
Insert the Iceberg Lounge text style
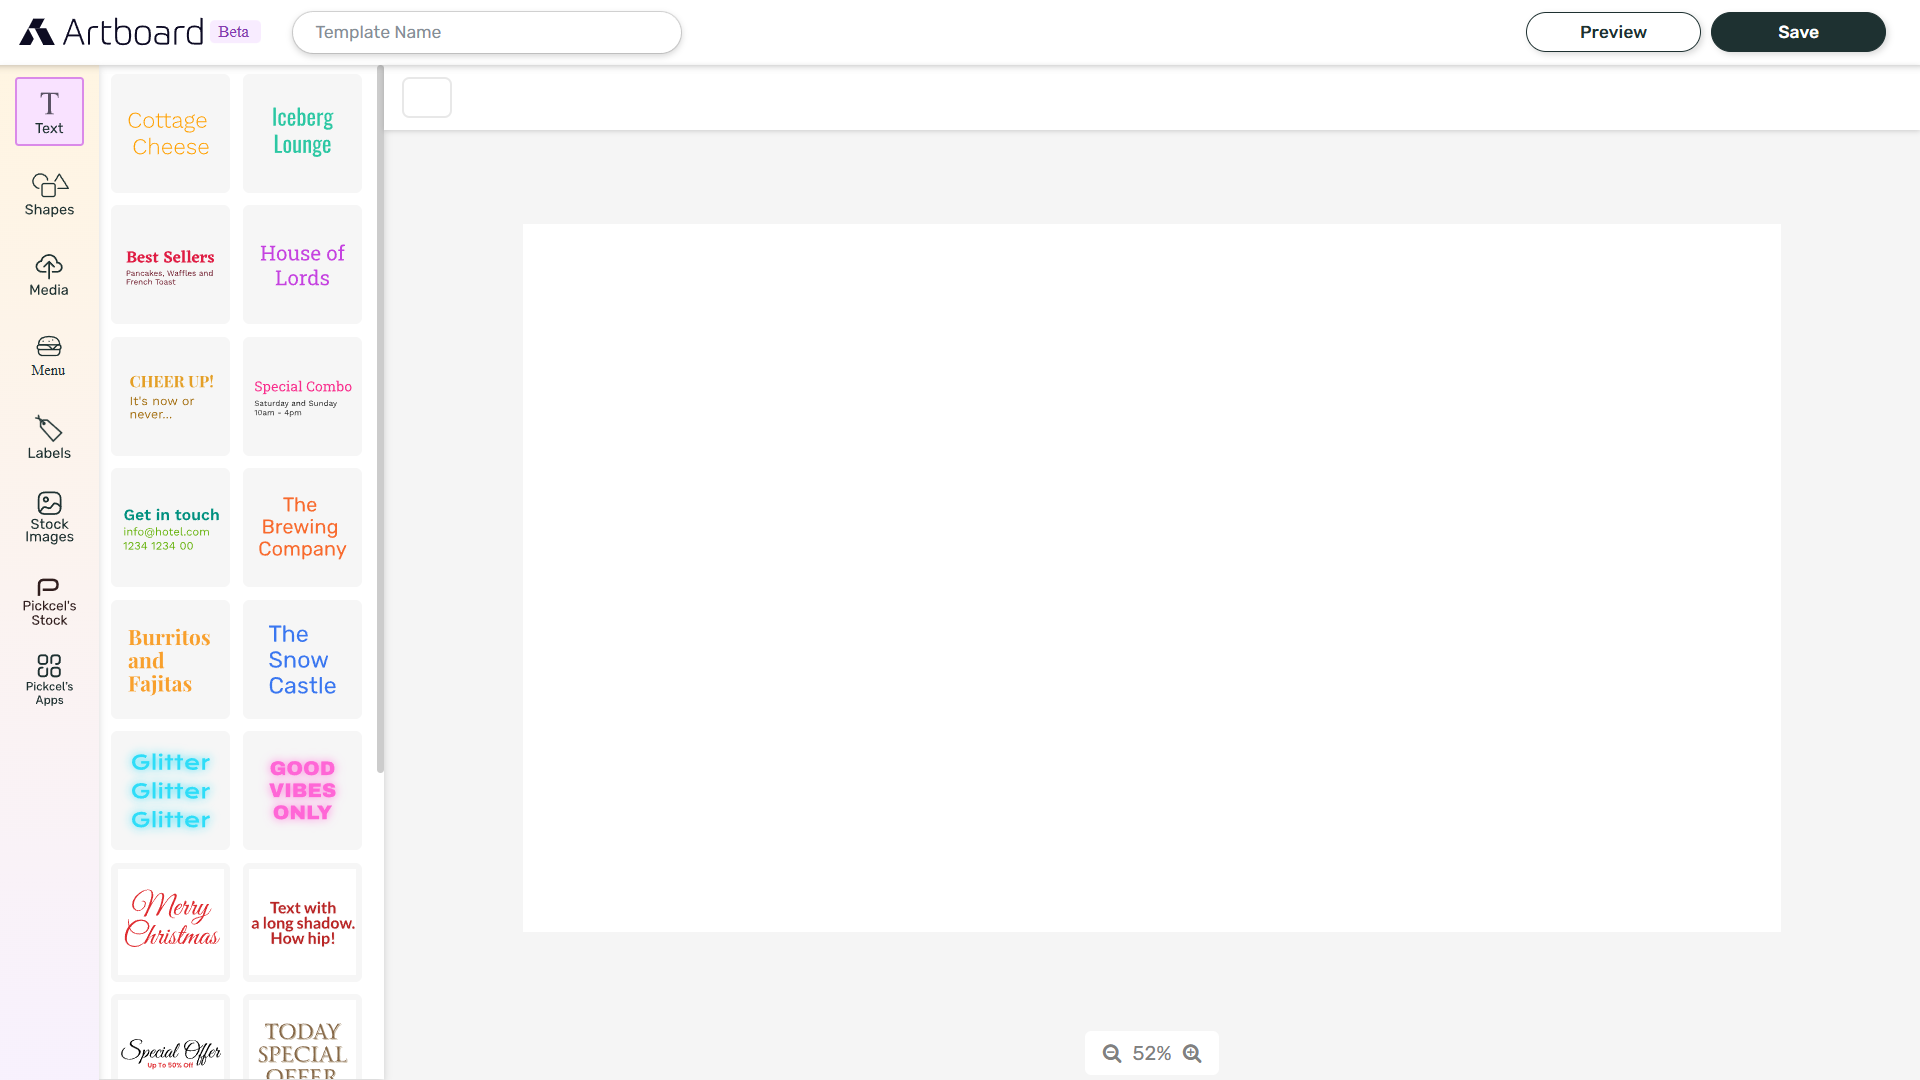click(302, 133)
